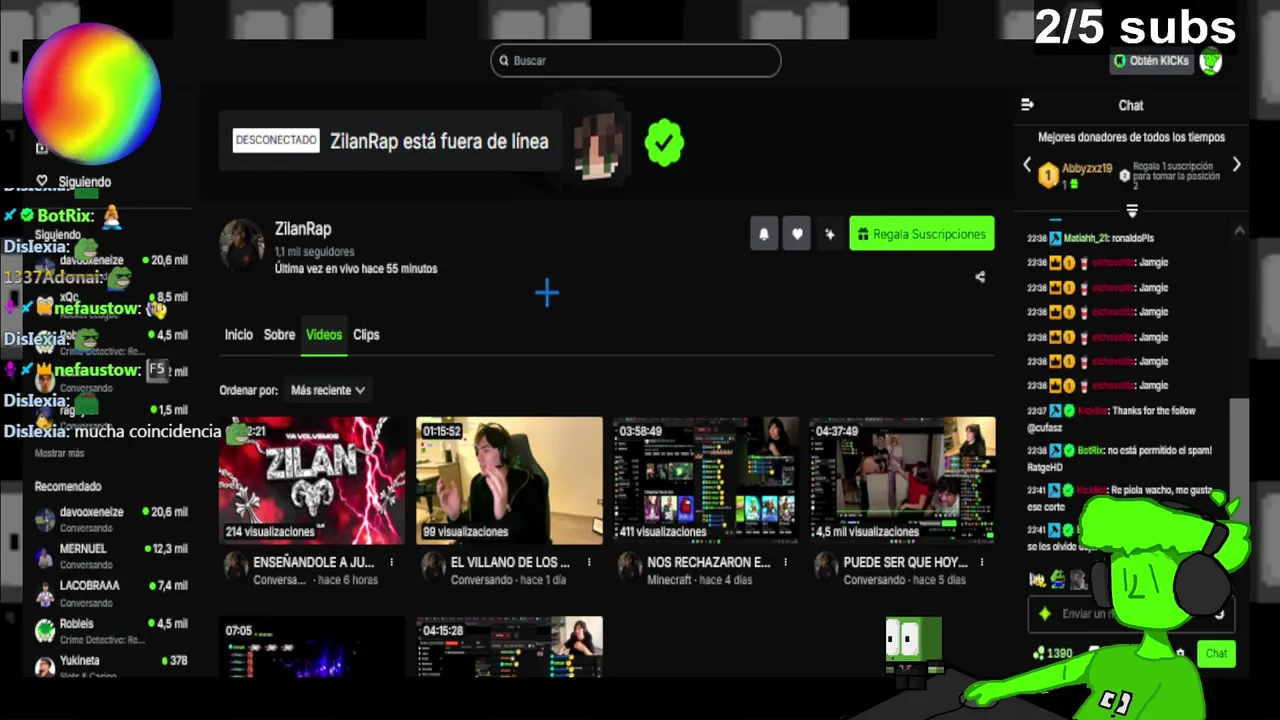Open Siguiendo heading with heart in sidebar
The height and width of the screenshot is (720, 1280).
[x=74, y=182]
